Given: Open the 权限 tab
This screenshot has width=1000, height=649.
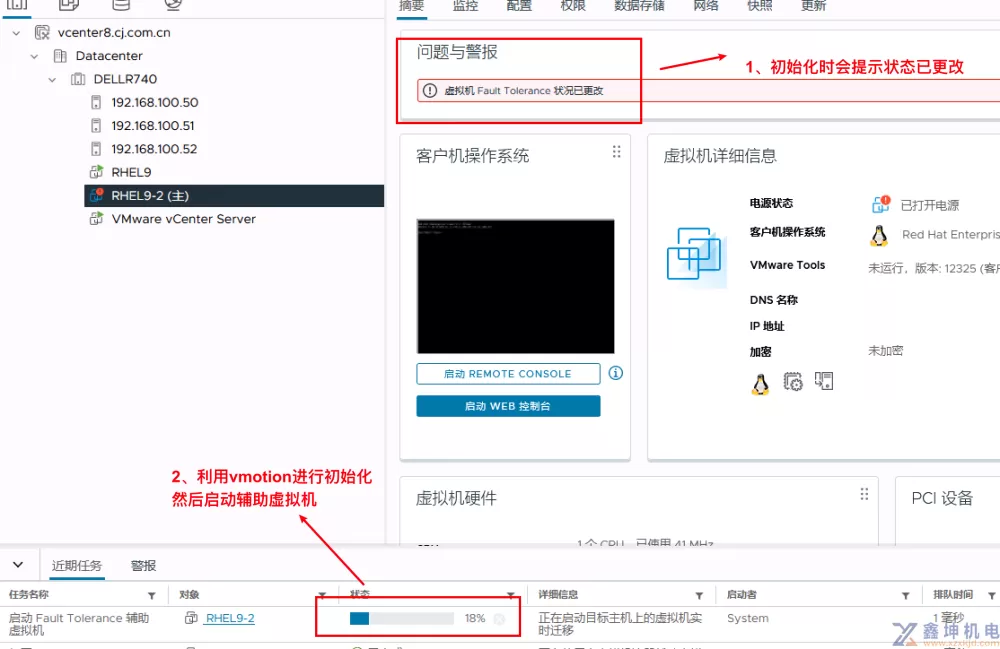Looking at the screenshot, I should coord(573,6).
